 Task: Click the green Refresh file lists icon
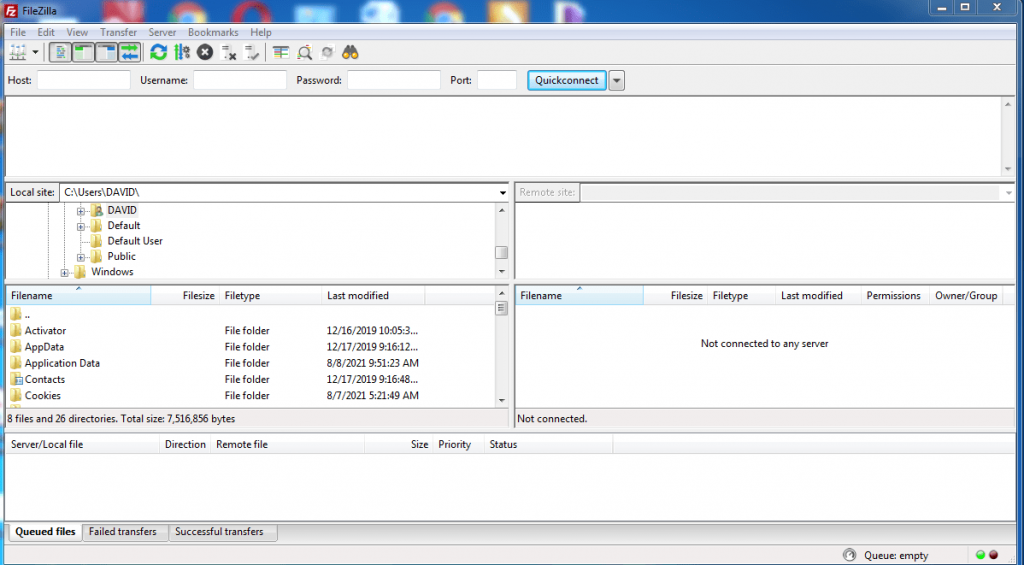click(x=158, y=52)
